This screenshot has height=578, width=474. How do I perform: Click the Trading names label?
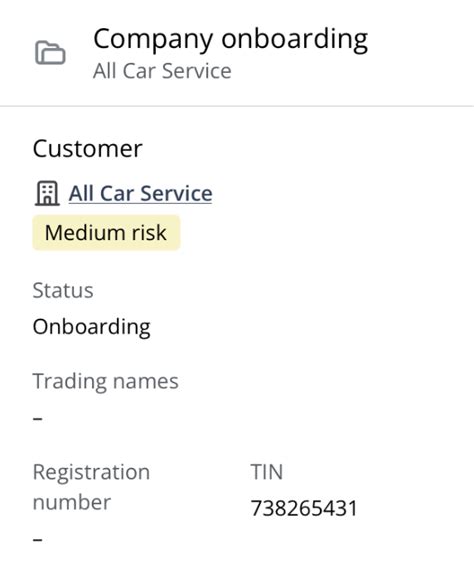(105, 381)
